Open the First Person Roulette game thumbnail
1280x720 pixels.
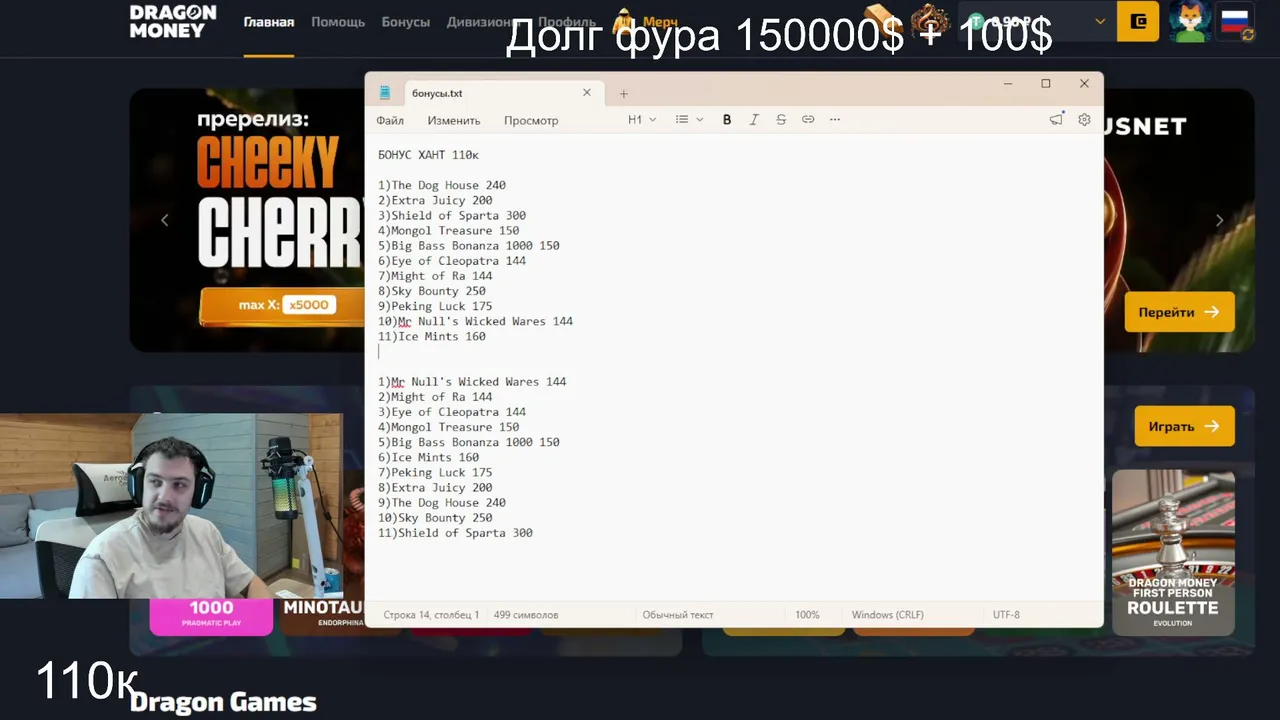point(1173,552)
